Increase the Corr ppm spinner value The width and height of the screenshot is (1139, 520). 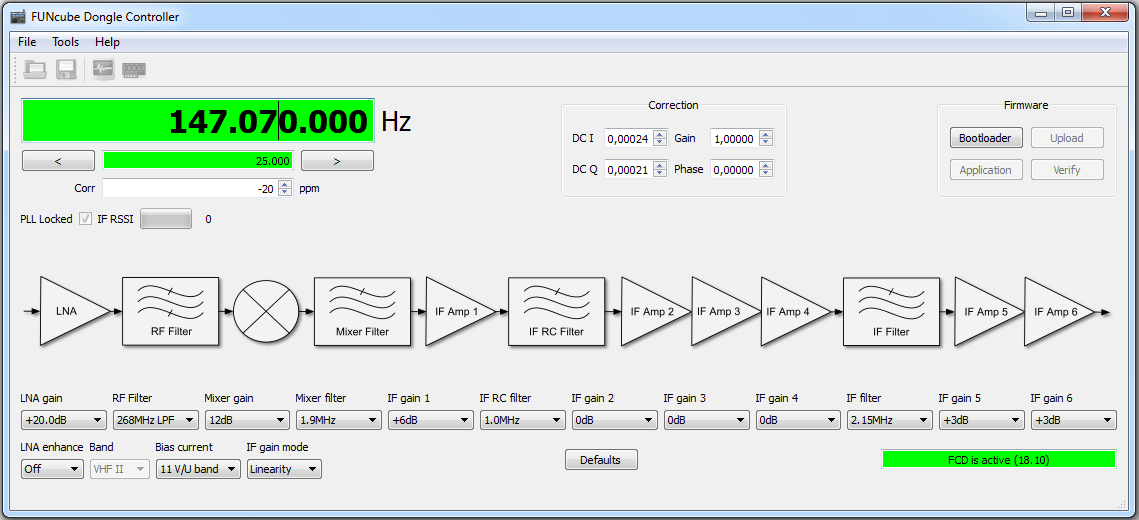(x=285, y=184)
